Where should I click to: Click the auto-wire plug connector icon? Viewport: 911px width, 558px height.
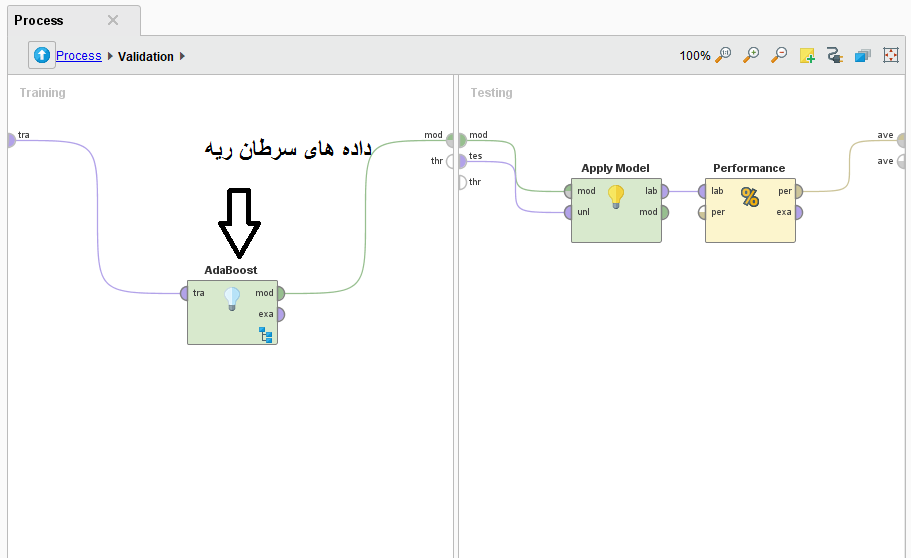835,56
